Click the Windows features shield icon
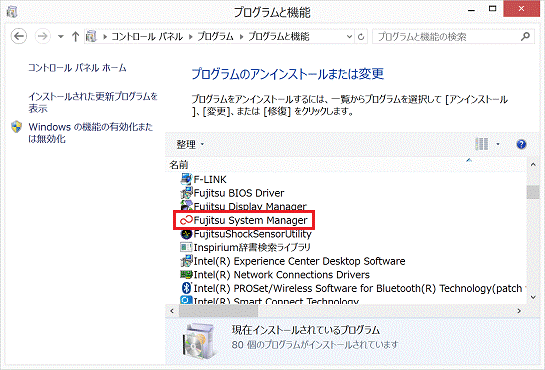 coord(16,127)
